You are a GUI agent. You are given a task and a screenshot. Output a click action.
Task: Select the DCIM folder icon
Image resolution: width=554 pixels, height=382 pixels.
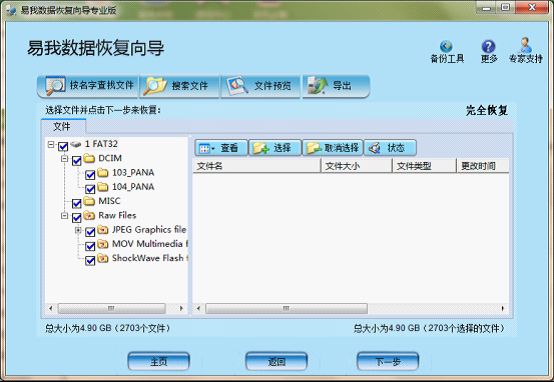(89, 158)
